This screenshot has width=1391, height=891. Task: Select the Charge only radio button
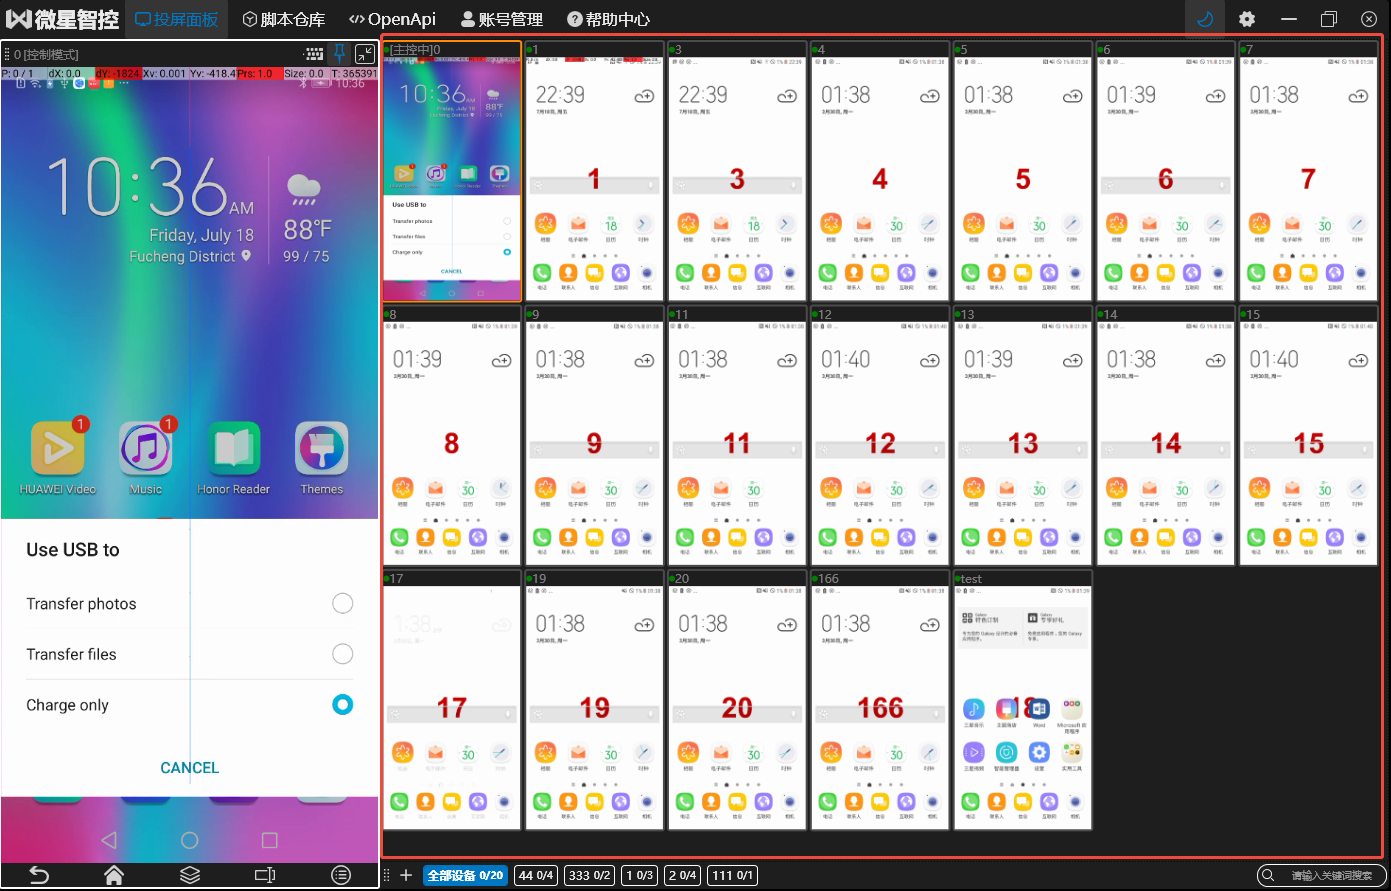(342, 705)
